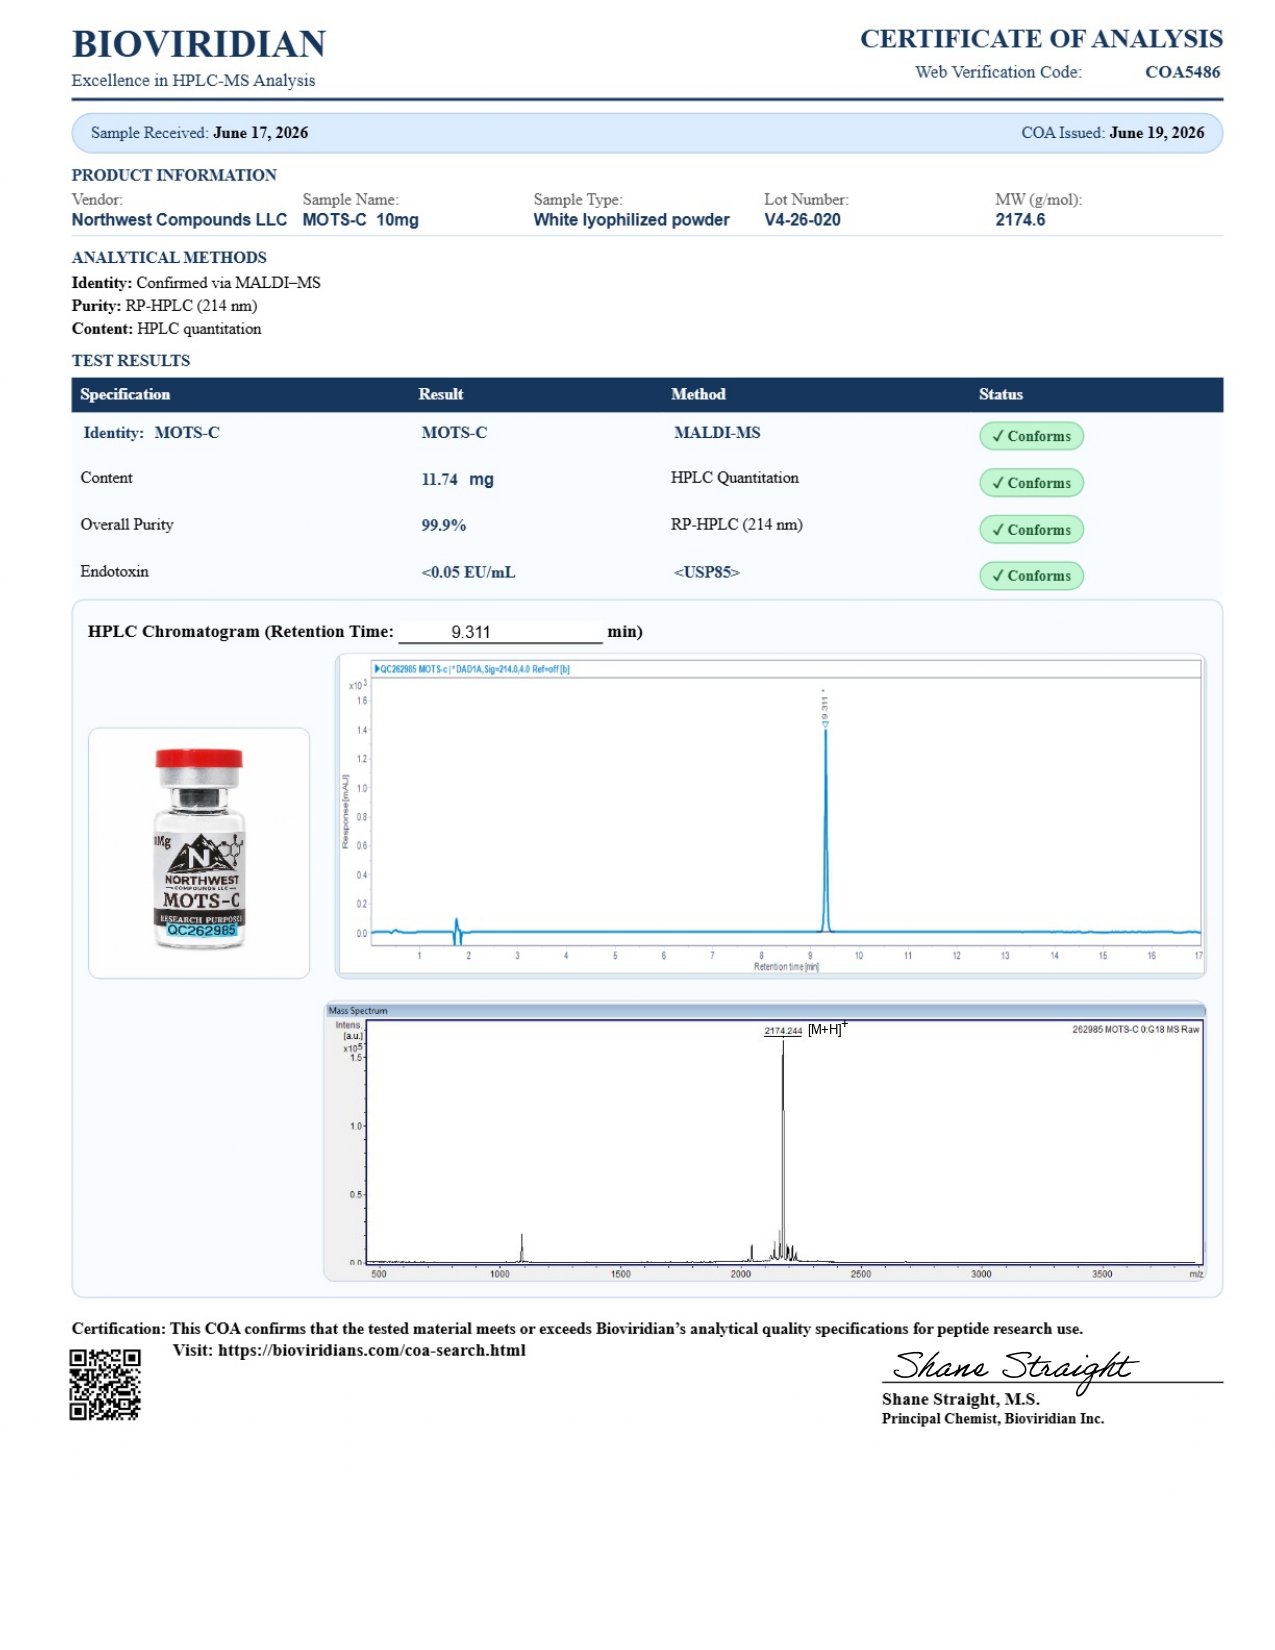The image size is (1275, 1650).
Task: Click the CERTIFICATE OF ANALYSIS title
Action: click(x=1041, y=39)
